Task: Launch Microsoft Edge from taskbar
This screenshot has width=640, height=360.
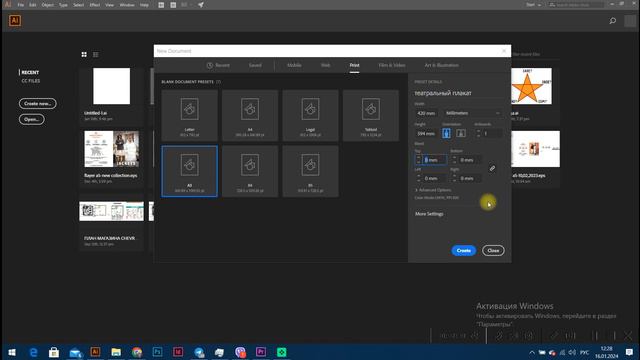Action: (33, 352)
